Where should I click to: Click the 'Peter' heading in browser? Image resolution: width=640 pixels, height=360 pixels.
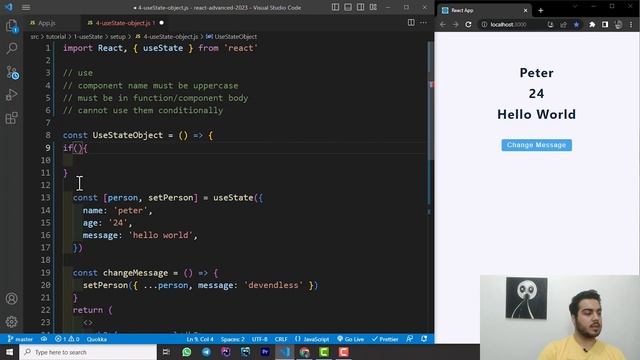click(536, 73)
